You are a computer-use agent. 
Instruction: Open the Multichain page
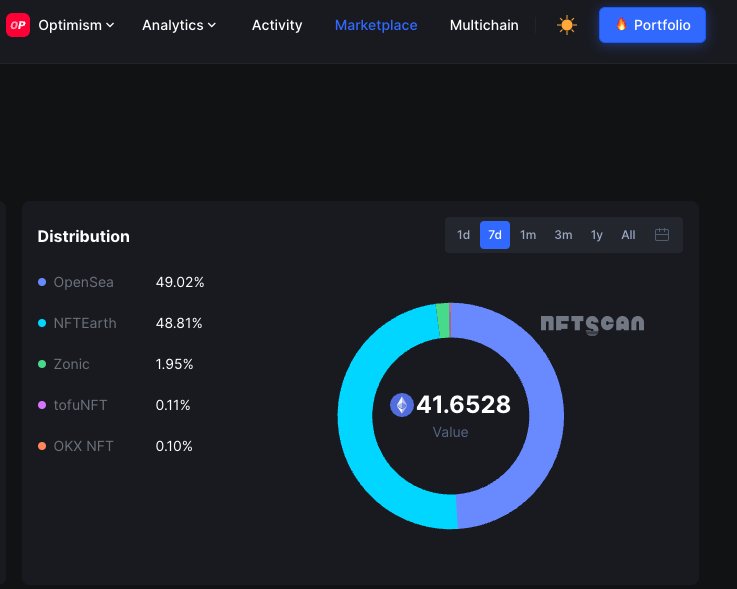(484, 25)
